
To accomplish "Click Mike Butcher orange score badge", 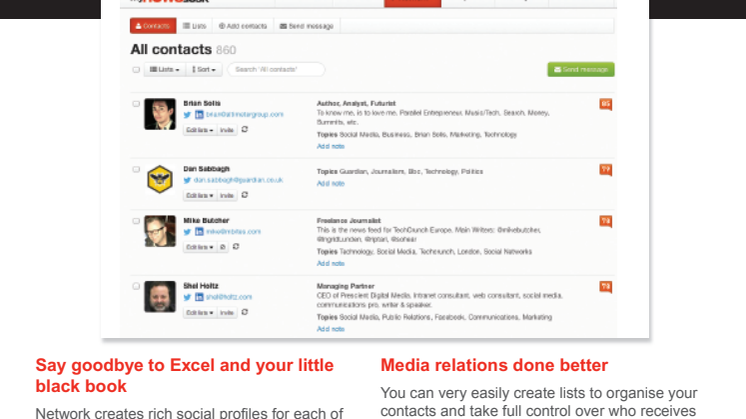I will [x=606, y=221].
